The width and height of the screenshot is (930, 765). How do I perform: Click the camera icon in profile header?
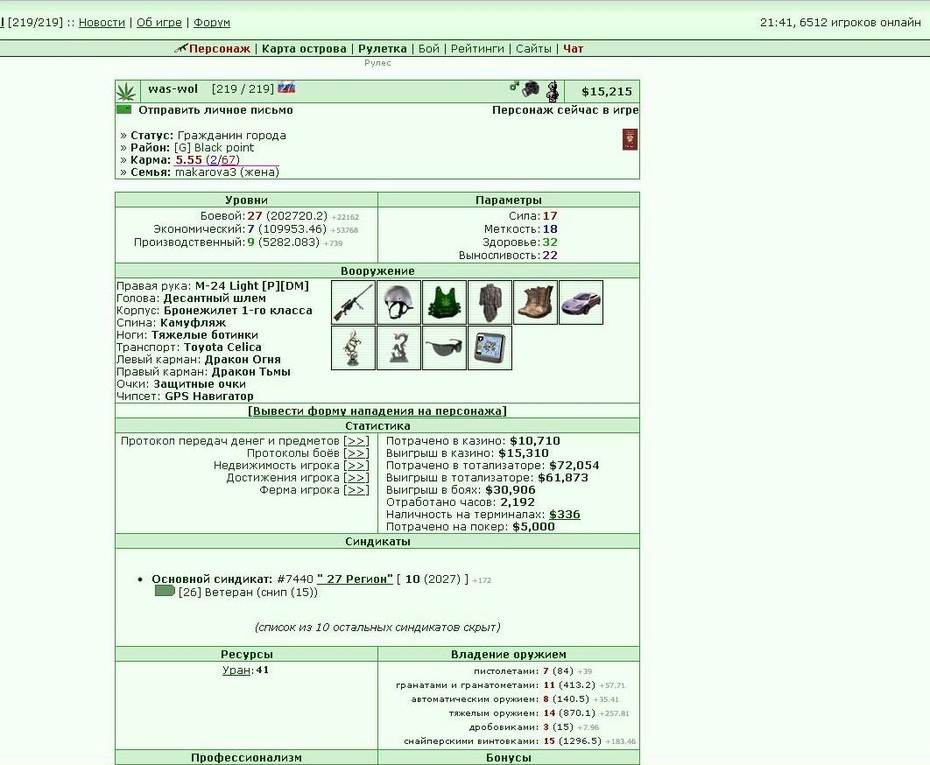531,89
